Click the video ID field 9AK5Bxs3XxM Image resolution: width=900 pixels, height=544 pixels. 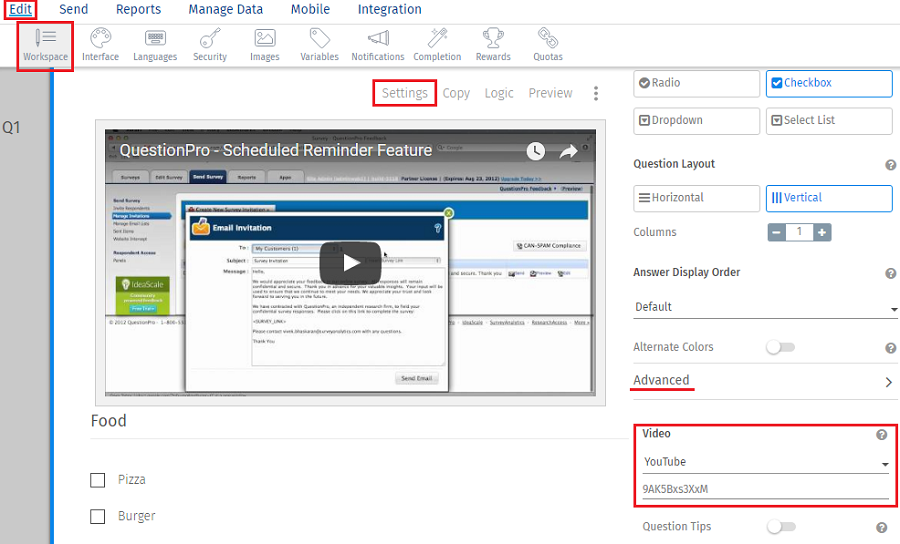click(766, 489)
